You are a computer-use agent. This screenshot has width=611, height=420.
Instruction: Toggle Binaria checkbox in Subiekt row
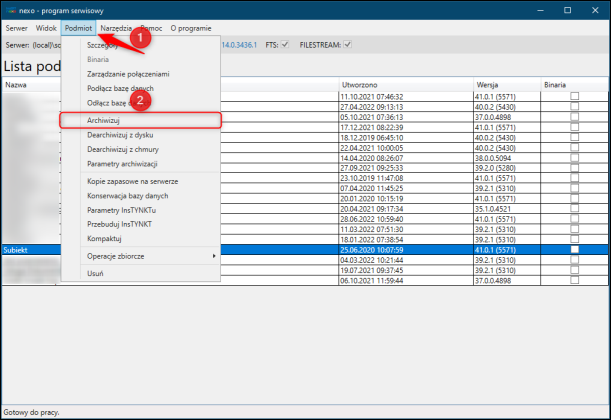tap(574, 249)
